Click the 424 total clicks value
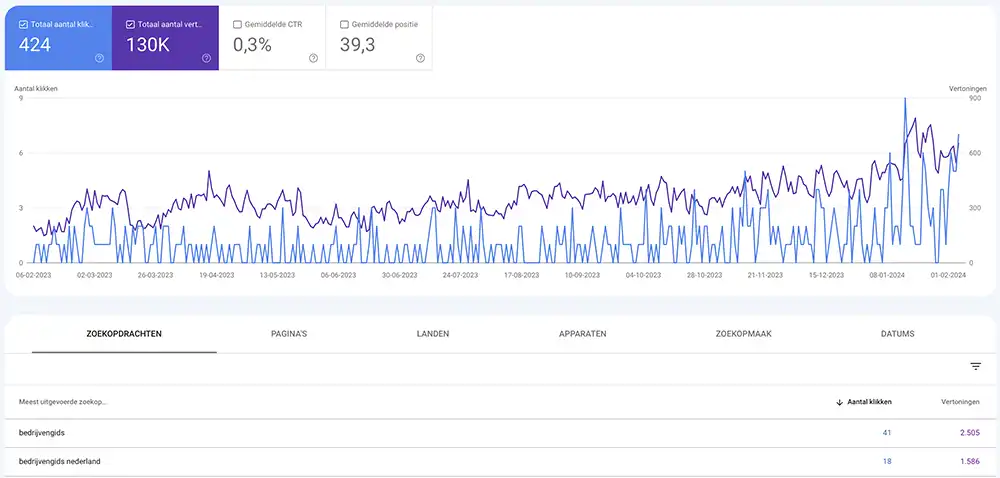This screenshot has width=1000, height=478. (35, 45)
